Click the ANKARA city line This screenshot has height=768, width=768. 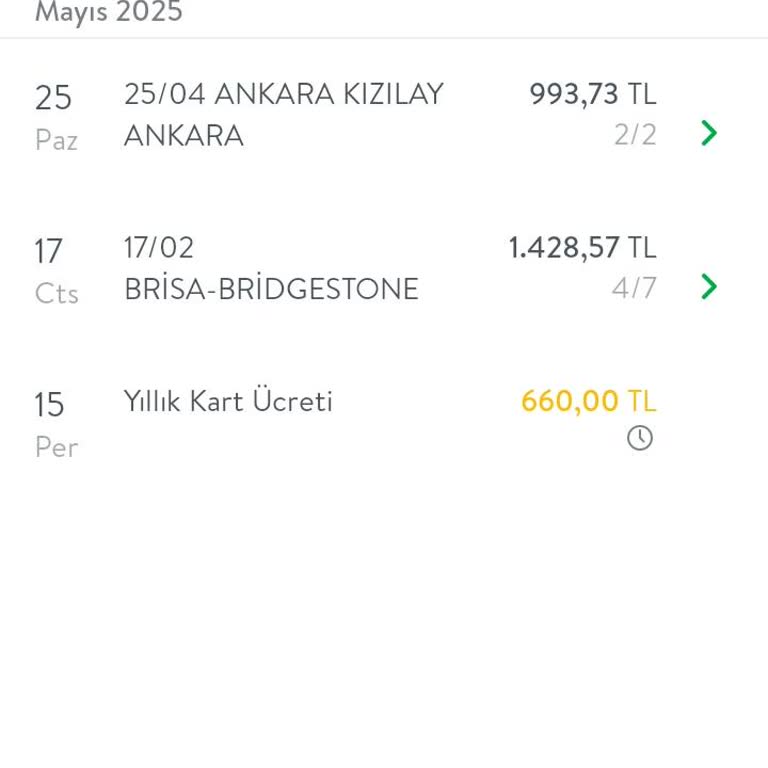tap(184, 136)
